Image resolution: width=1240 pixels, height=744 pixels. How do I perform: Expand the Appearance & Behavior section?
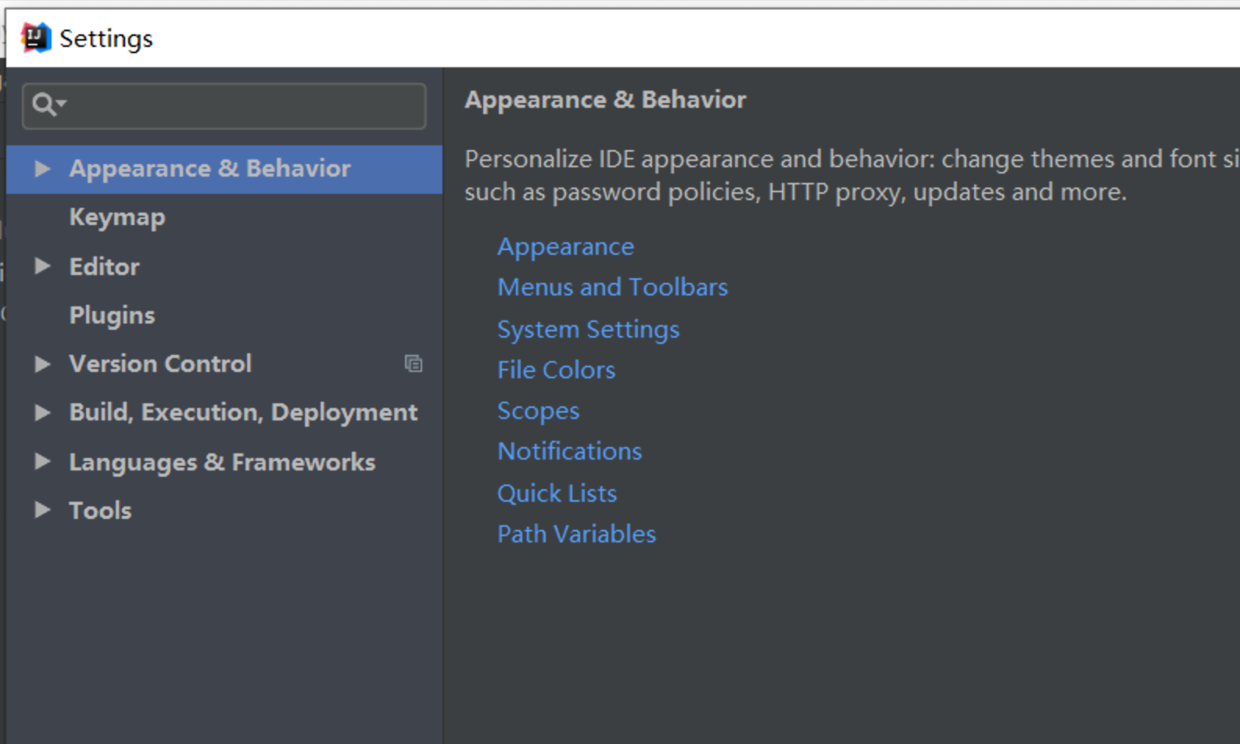click(x=42, y=169)
